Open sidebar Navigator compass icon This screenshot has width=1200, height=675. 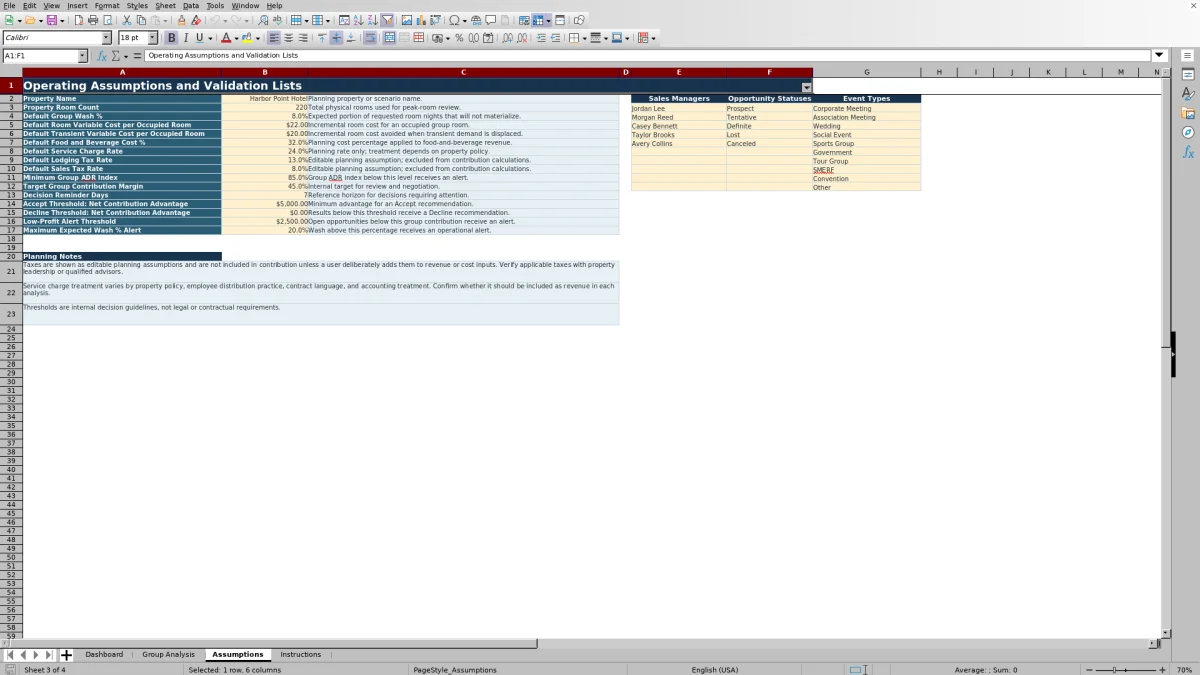tap(1188, 132)
